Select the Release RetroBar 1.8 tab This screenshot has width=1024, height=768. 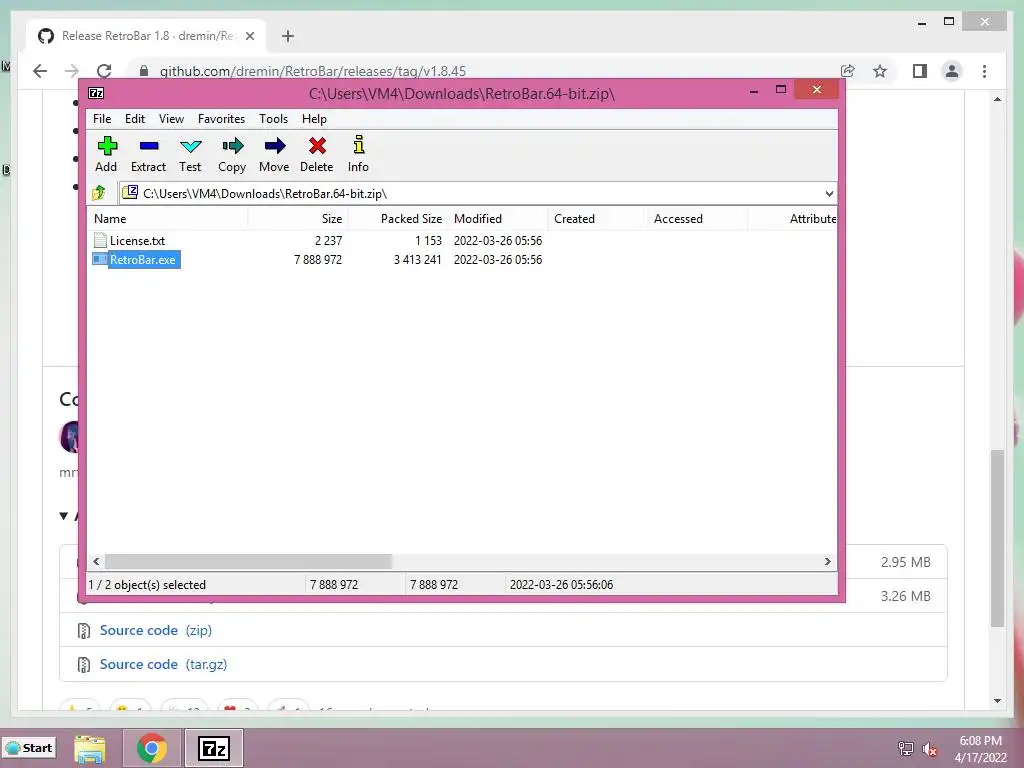148,36
